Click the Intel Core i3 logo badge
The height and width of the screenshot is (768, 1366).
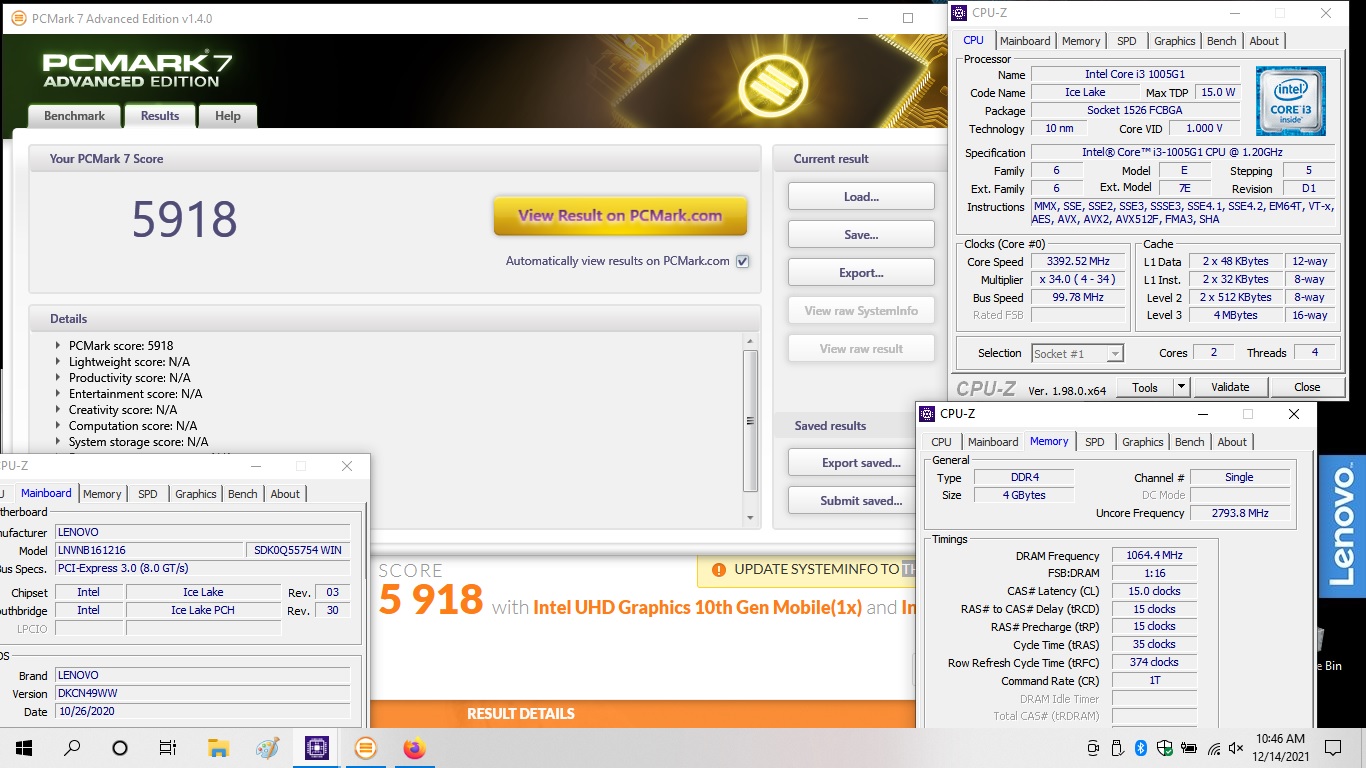[1291, 101]
